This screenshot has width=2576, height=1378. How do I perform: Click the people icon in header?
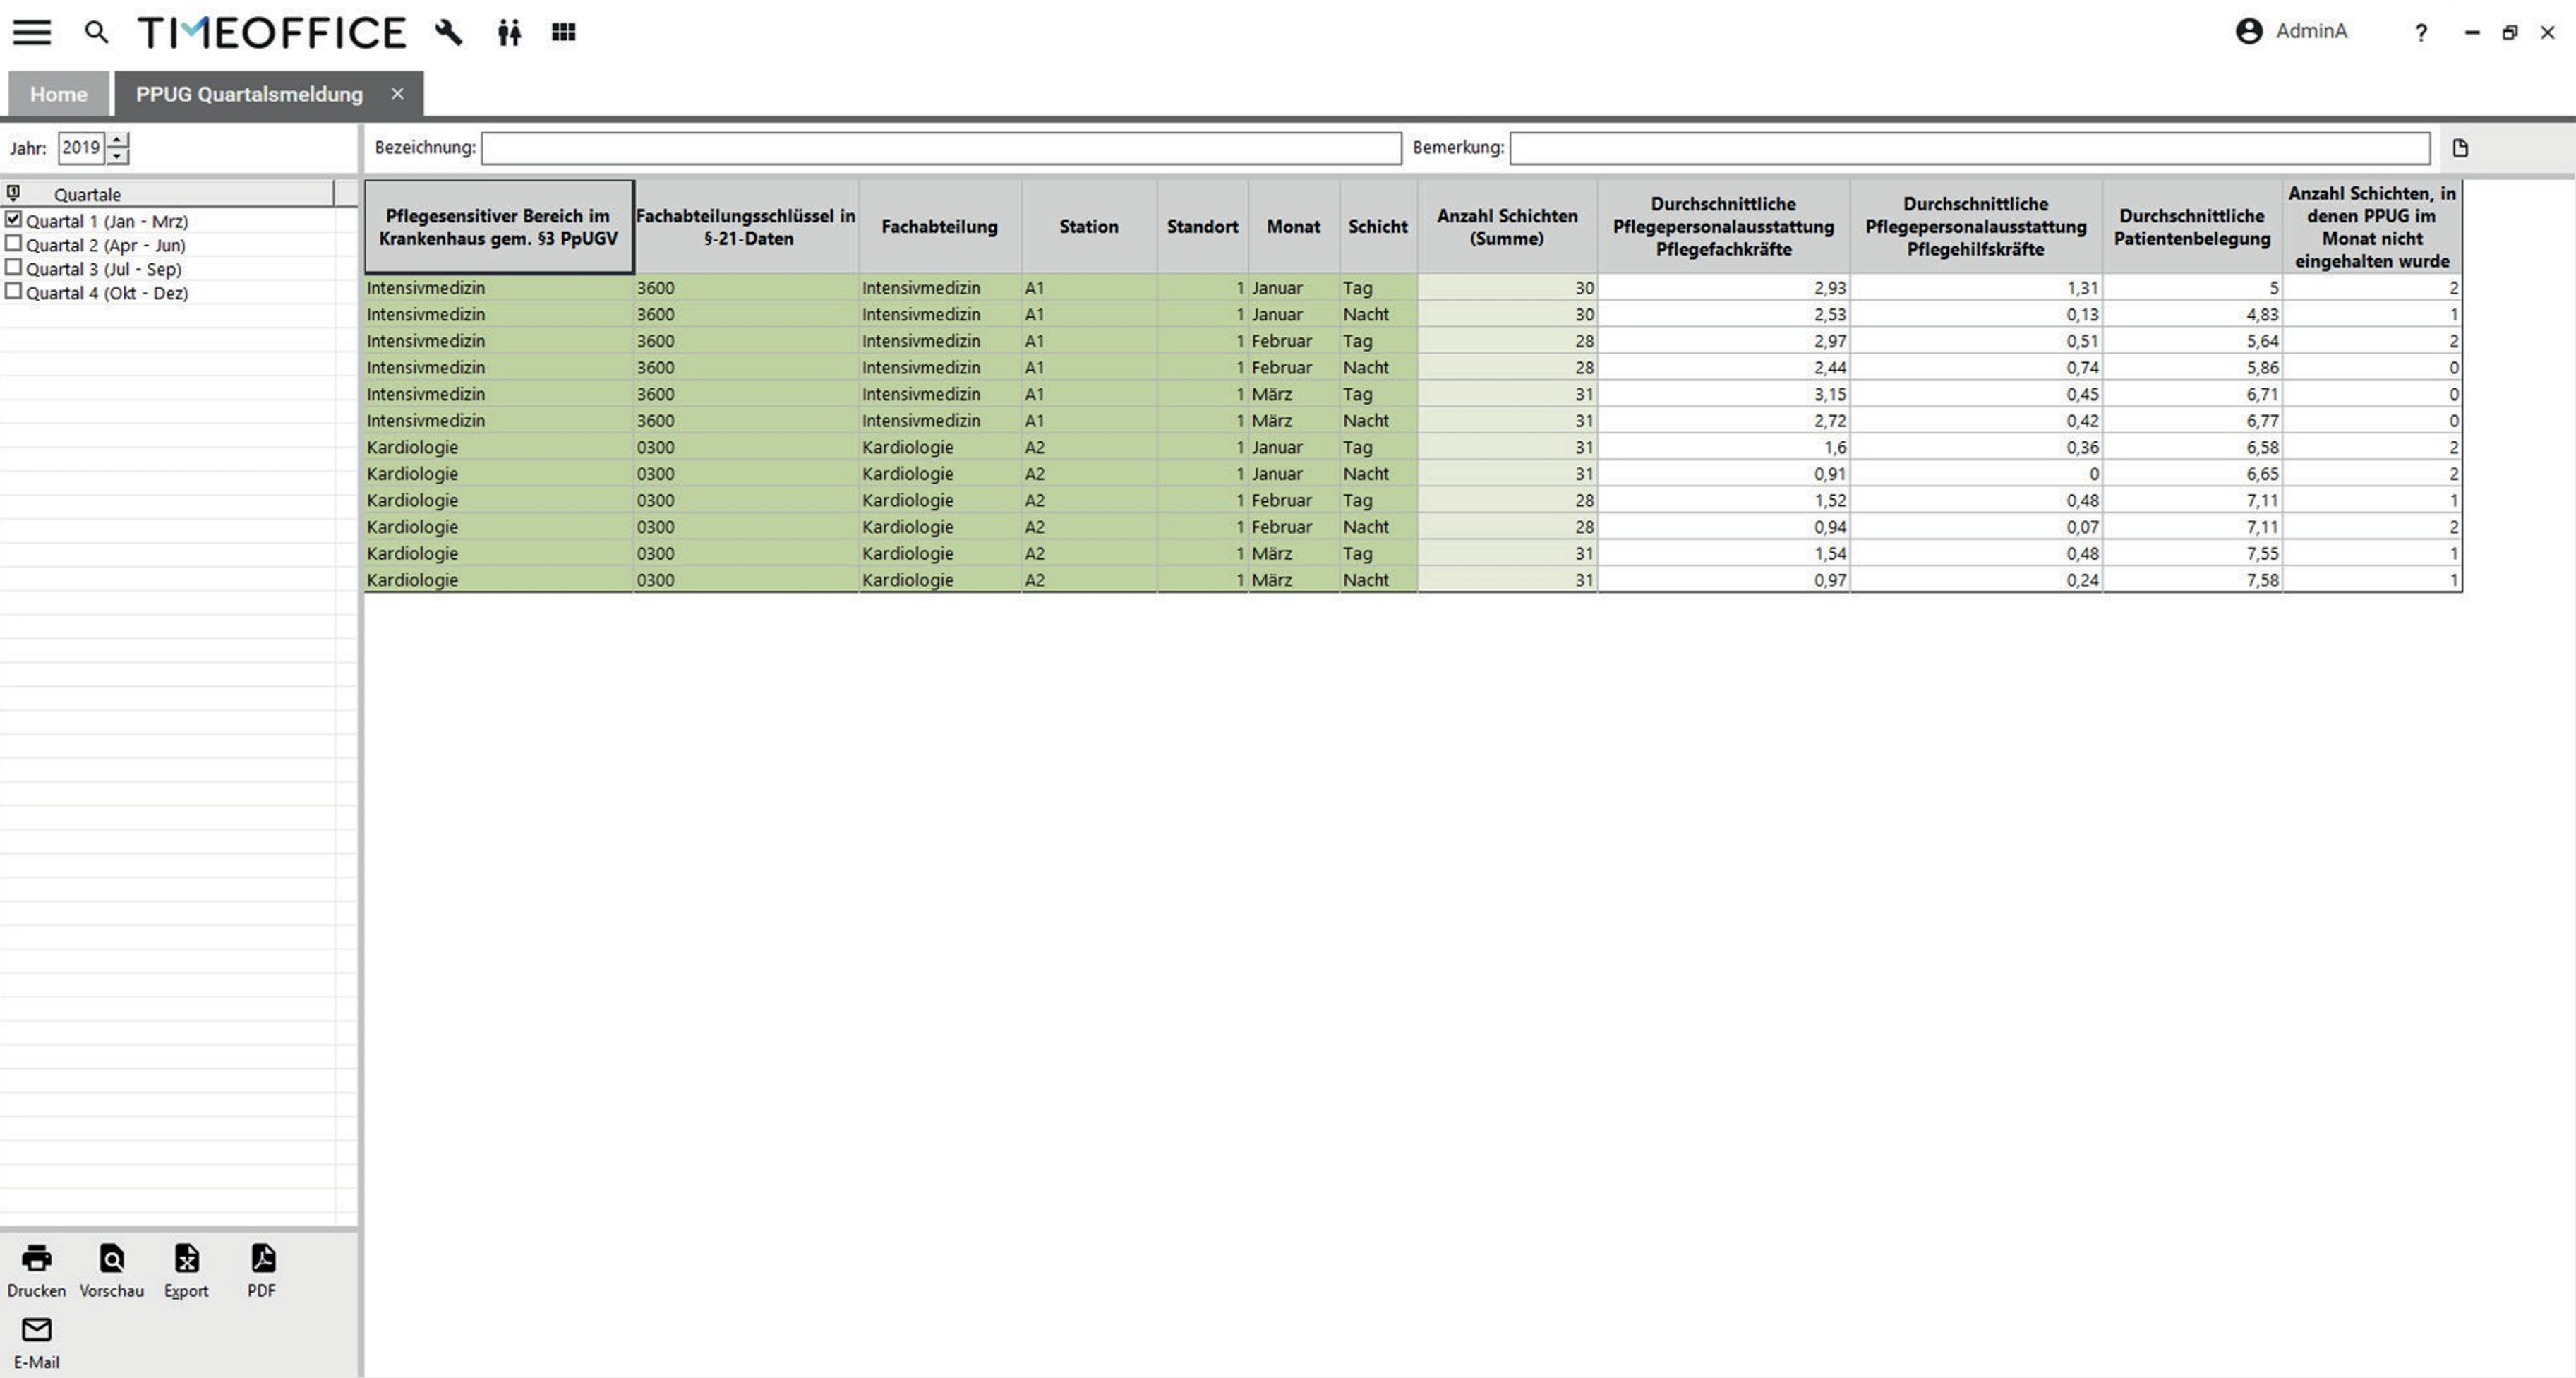[509, 33]
